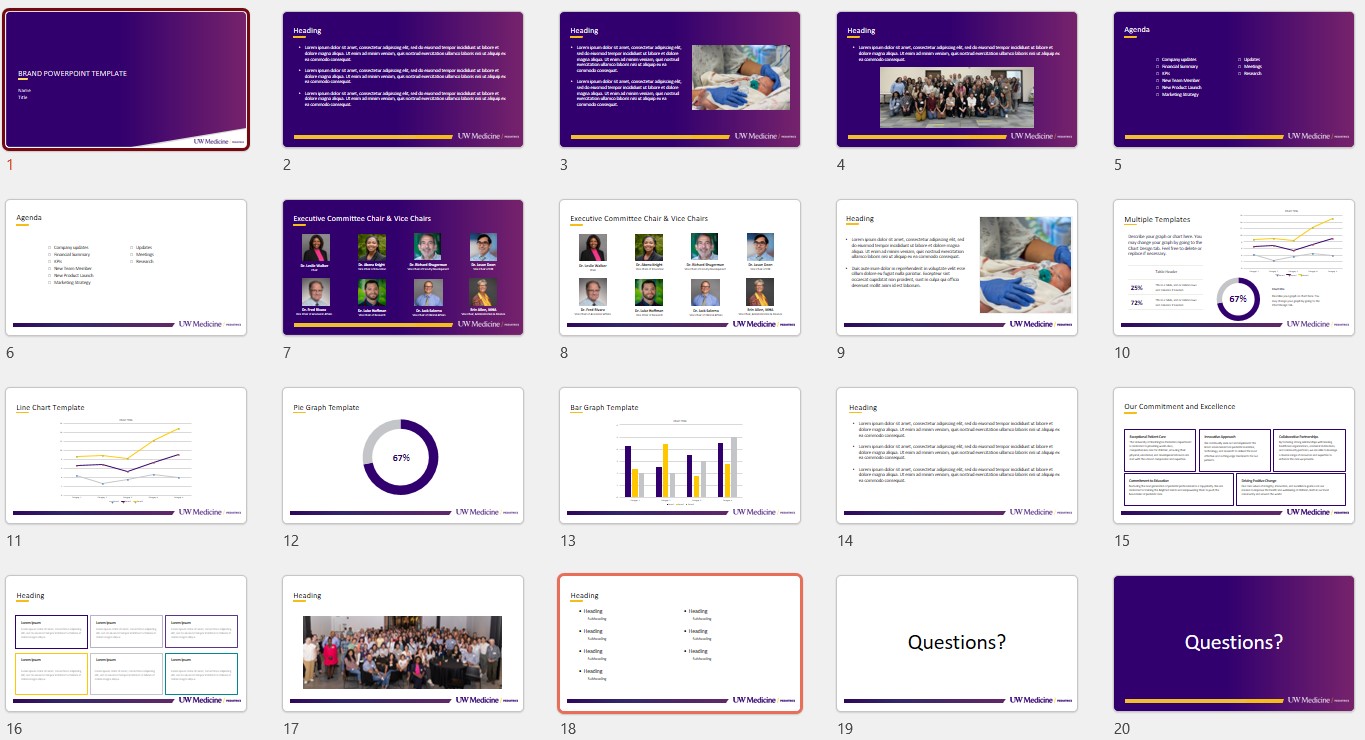Select the white Executive Committee Chair slide
This screenshot has width=1365, height=740.
(x=680, y=266)
